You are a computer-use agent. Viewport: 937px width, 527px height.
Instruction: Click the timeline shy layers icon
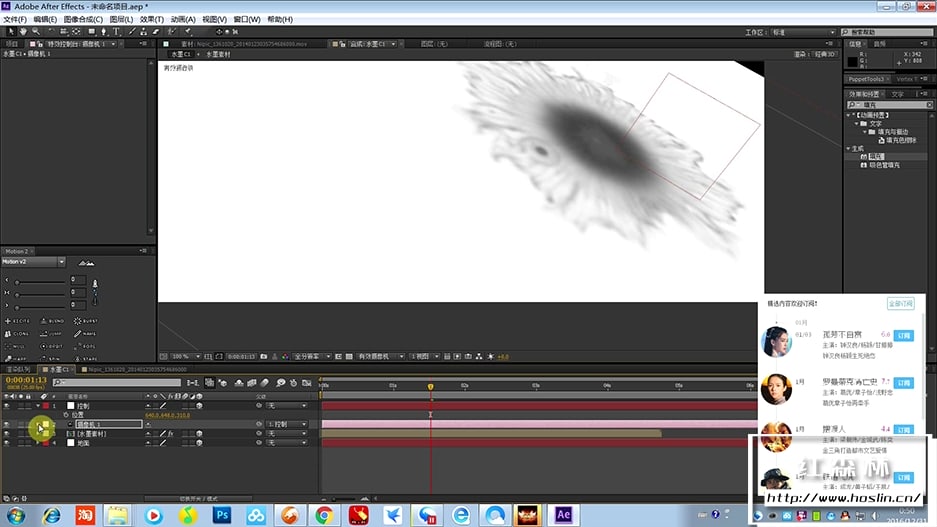pyautogui.click(x=239, y=383)
